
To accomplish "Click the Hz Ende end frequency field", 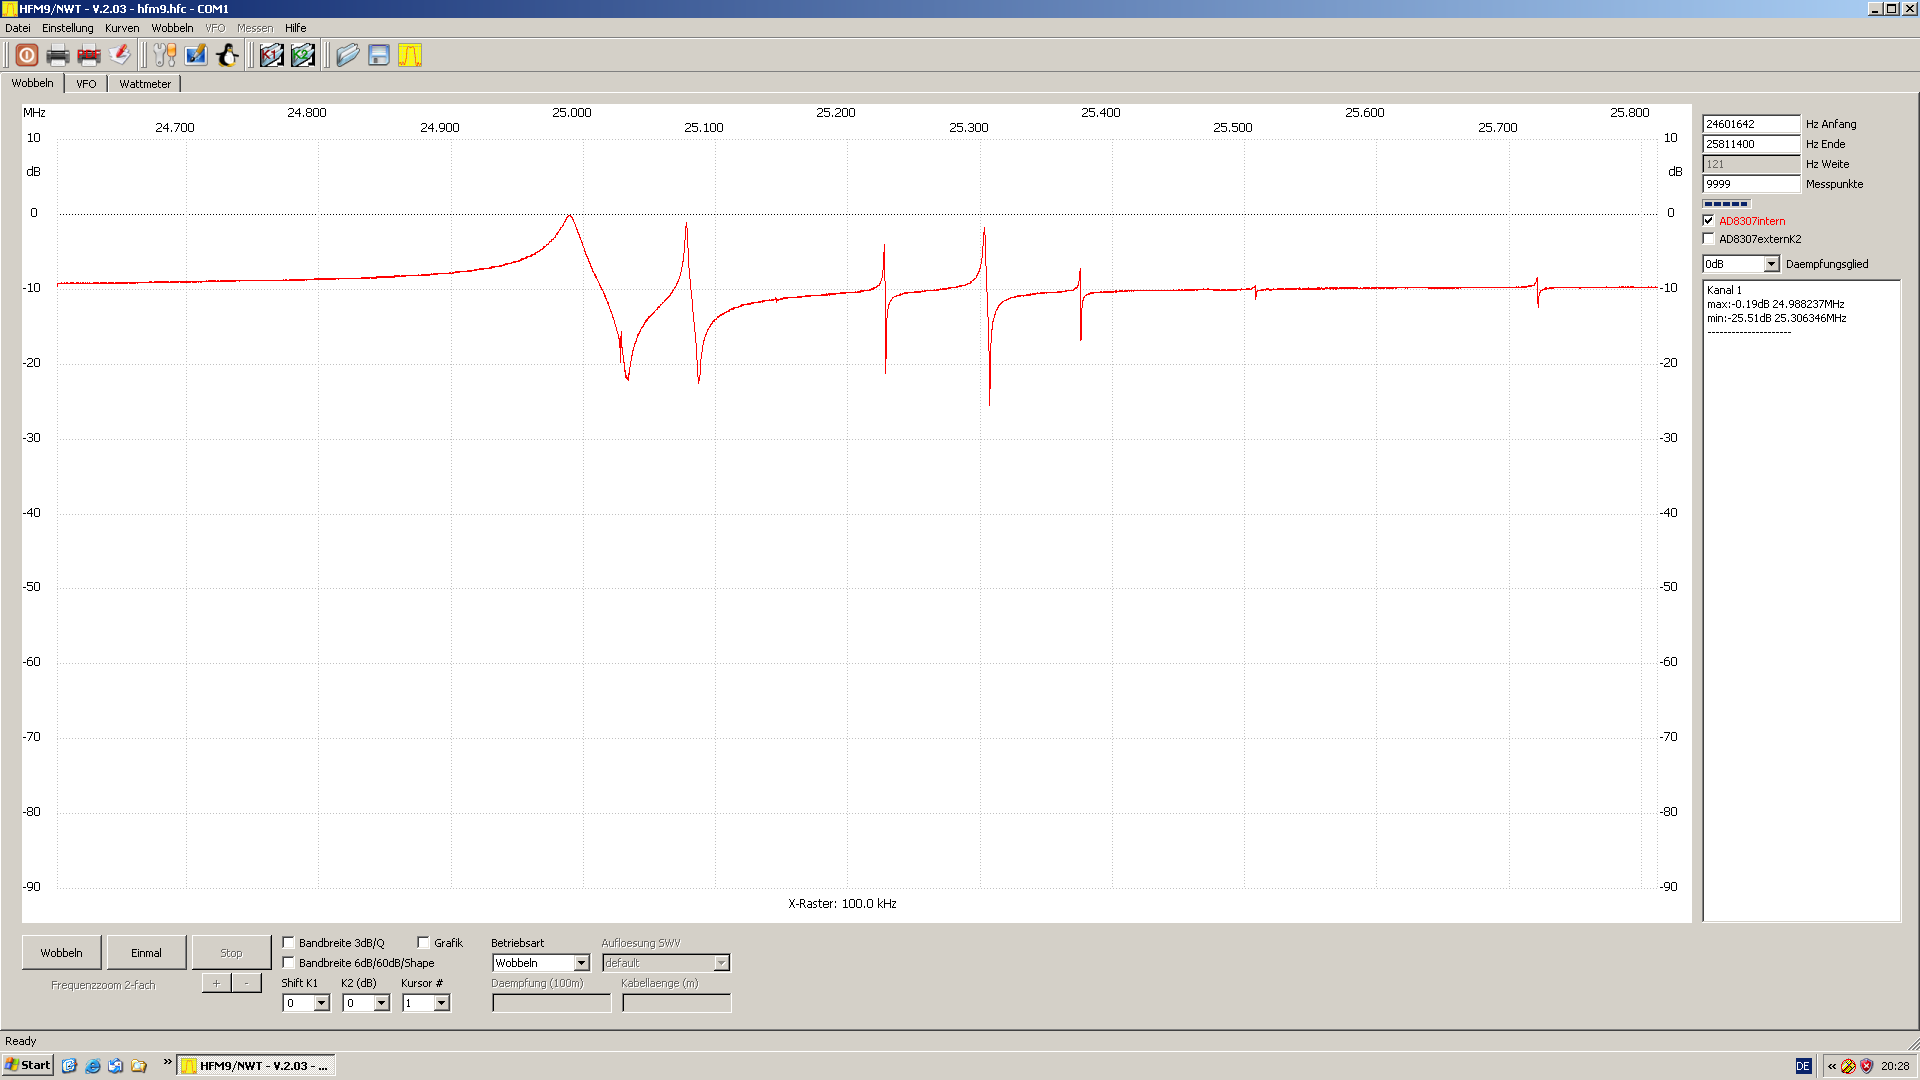I will tap(1751, 144).
